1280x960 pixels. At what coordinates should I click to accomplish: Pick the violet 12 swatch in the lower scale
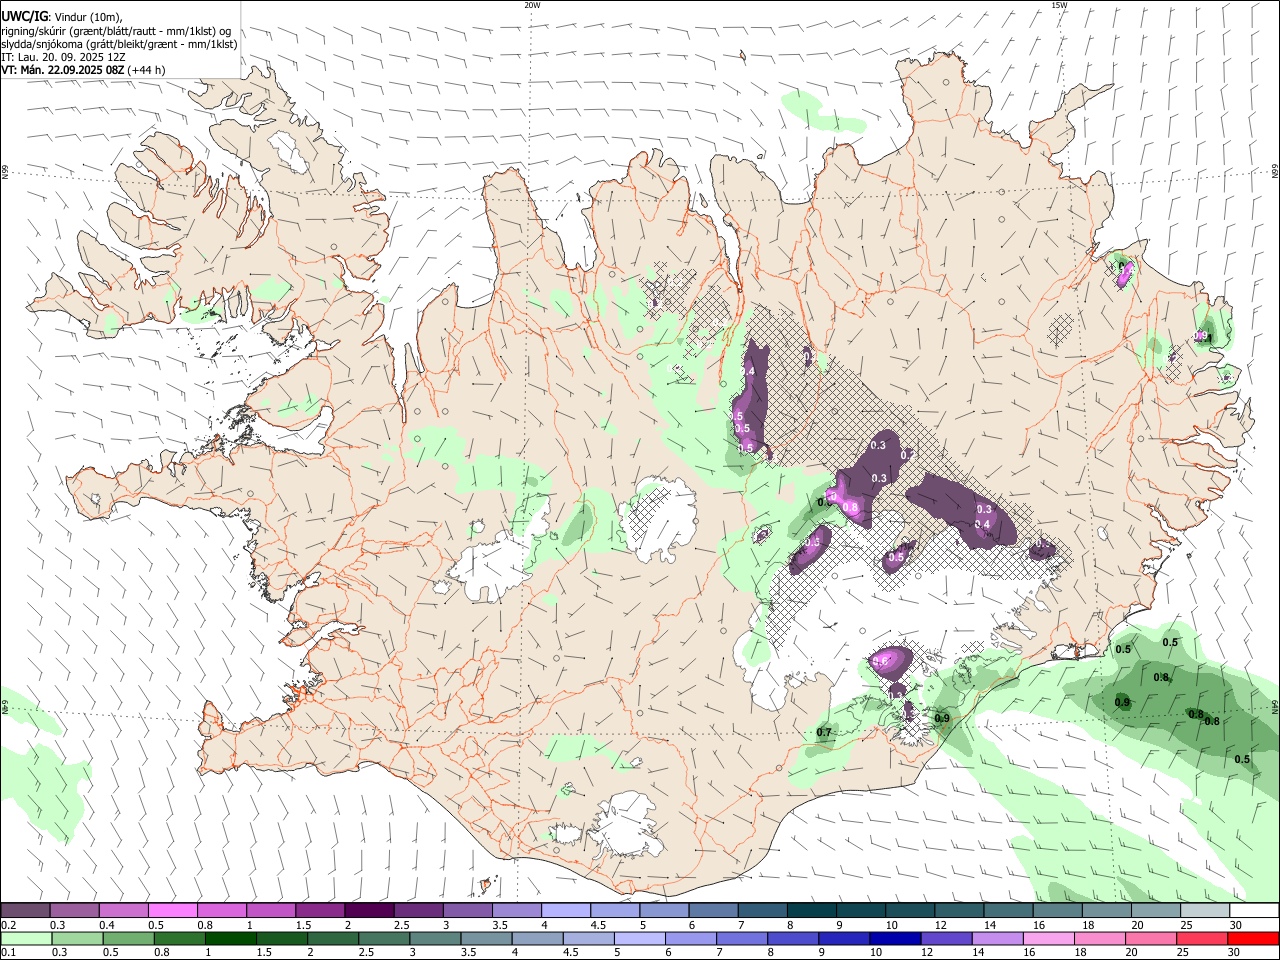coord(946,938)
